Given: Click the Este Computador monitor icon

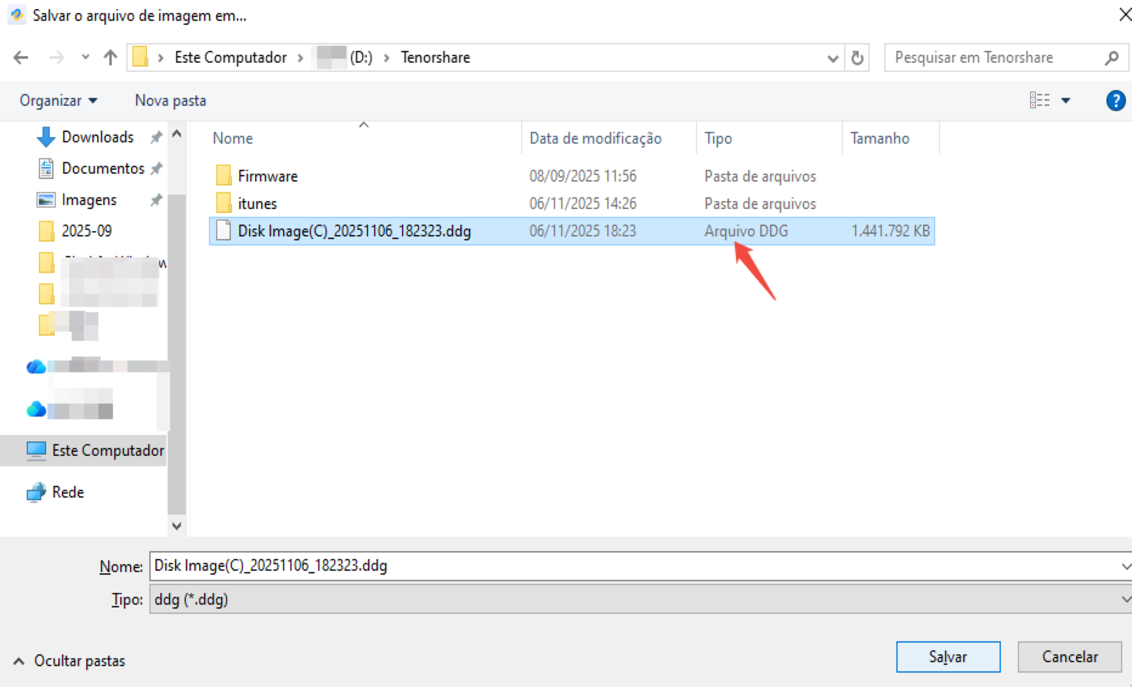Looking at the screenshot, I should 36,450.
